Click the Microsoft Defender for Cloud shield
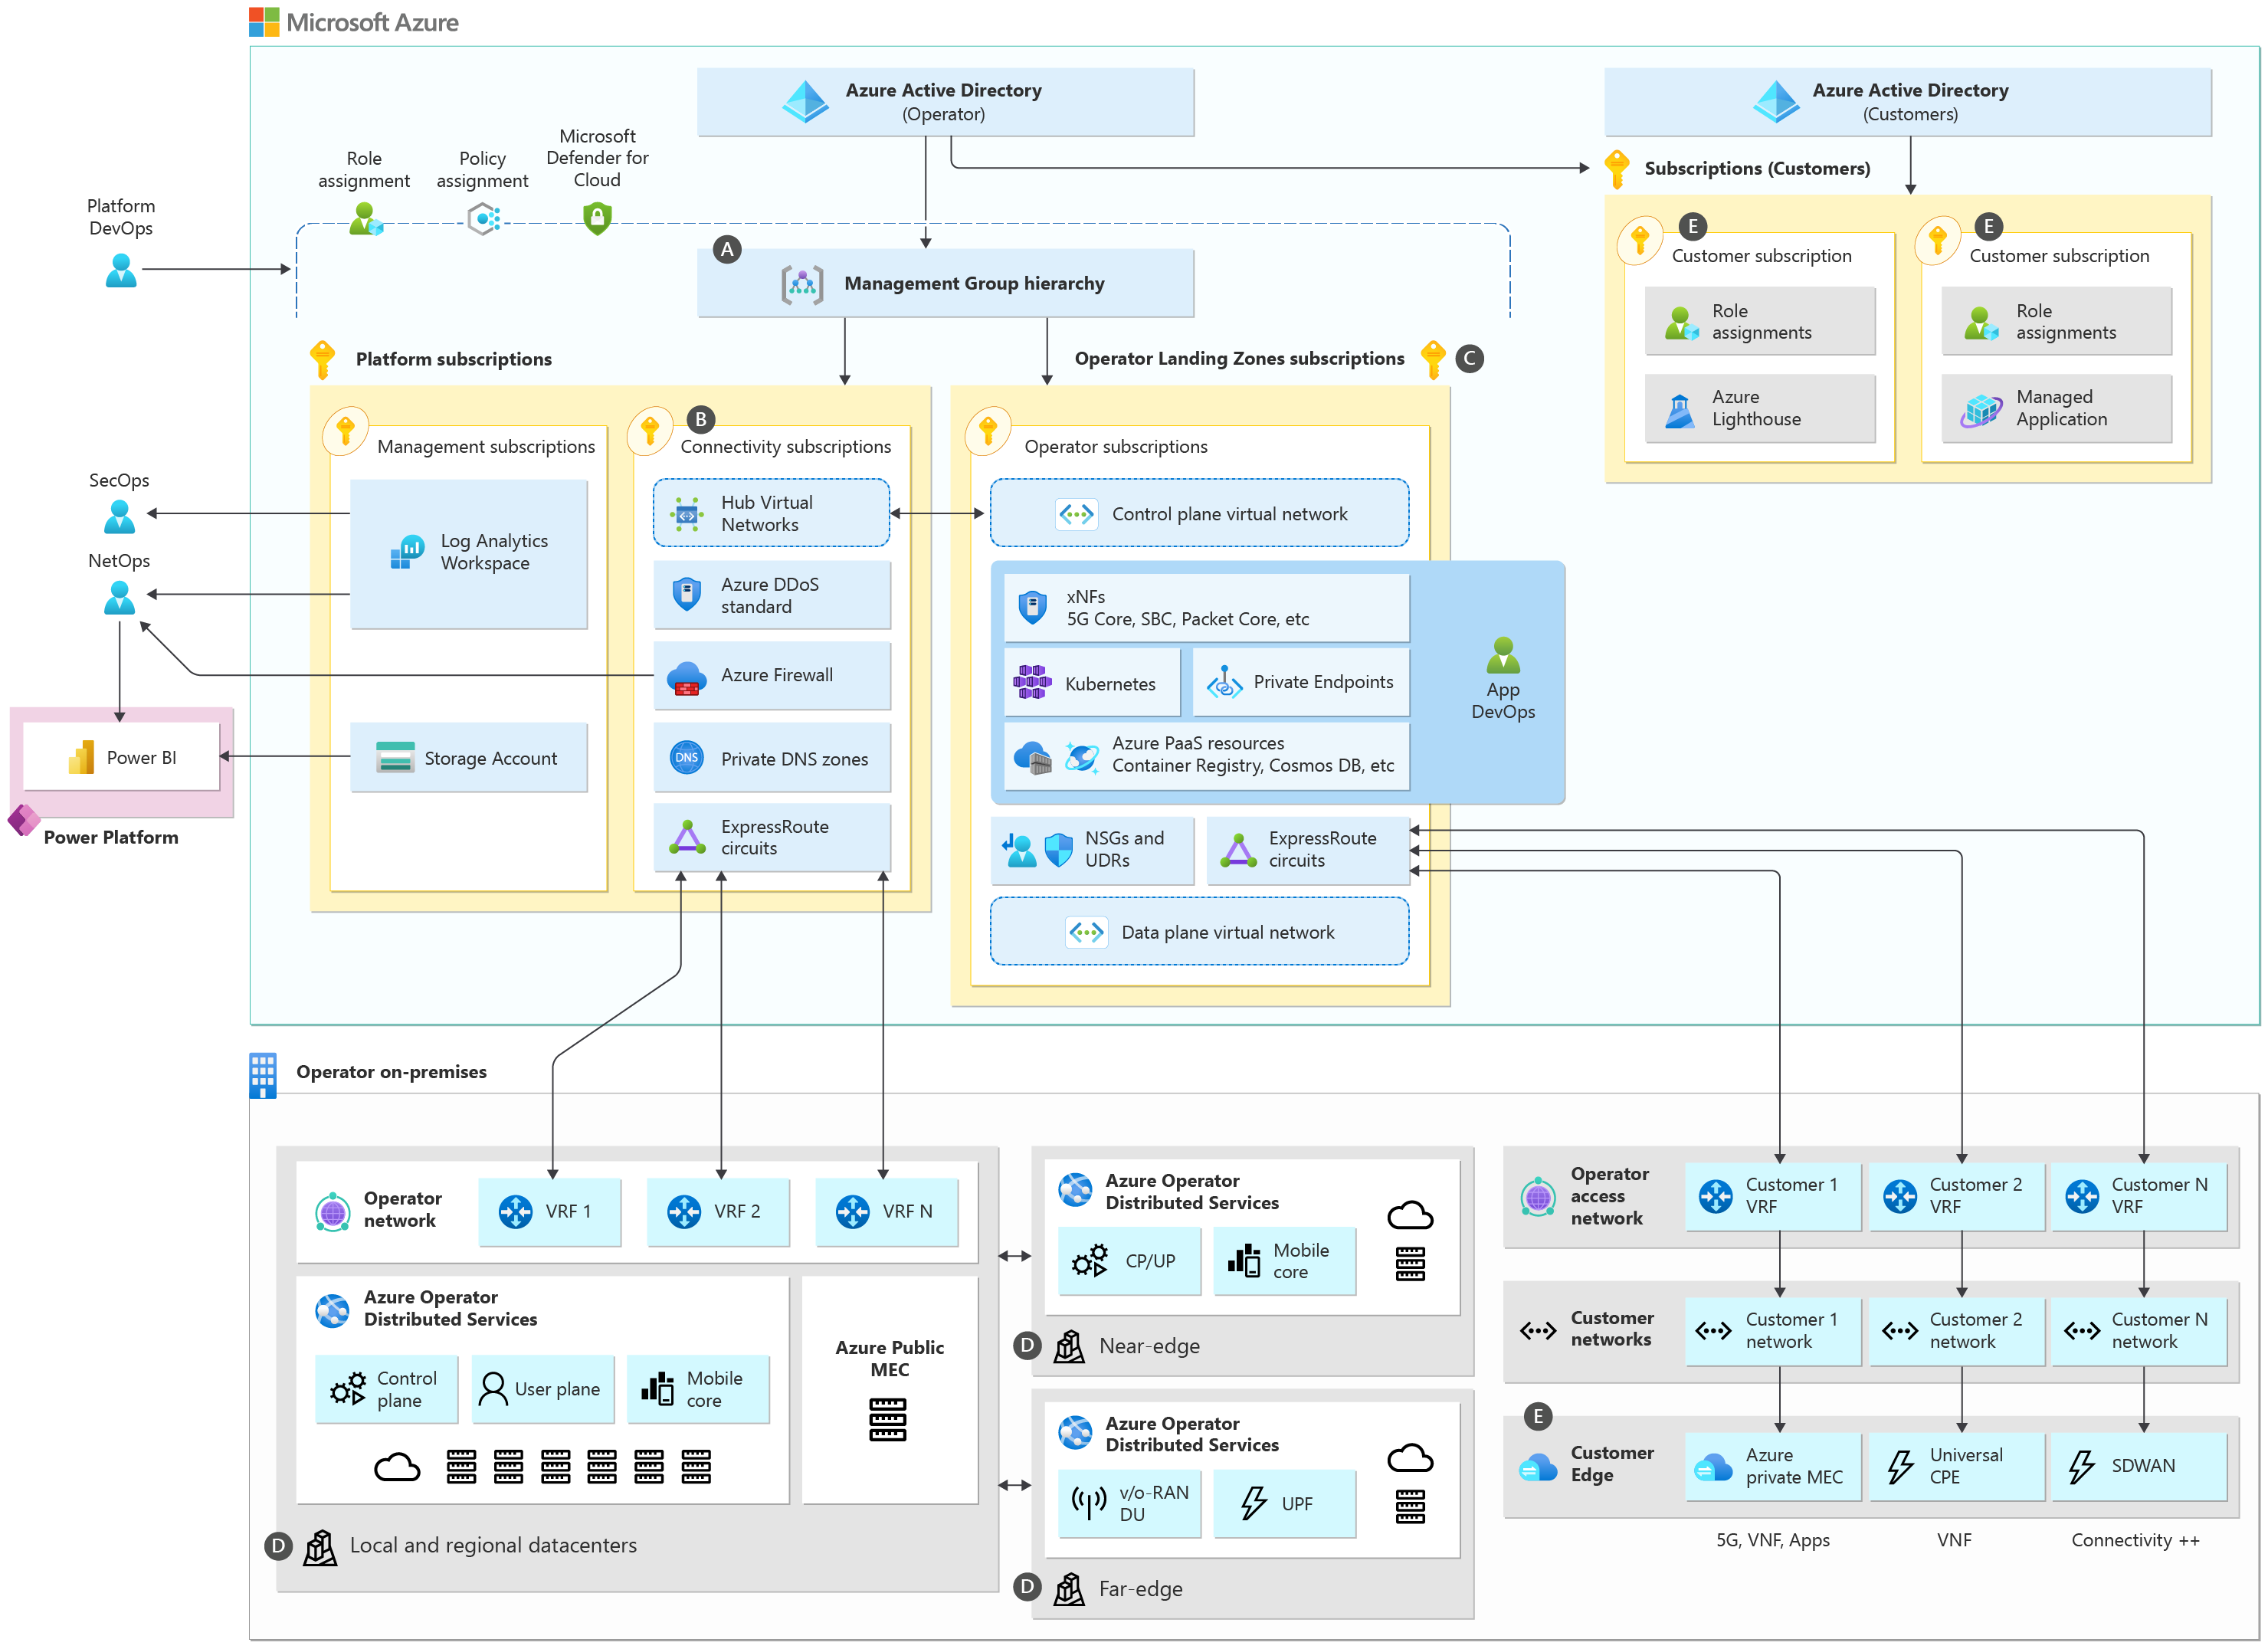This screenshot has width=2268, height=1649. 597,217
